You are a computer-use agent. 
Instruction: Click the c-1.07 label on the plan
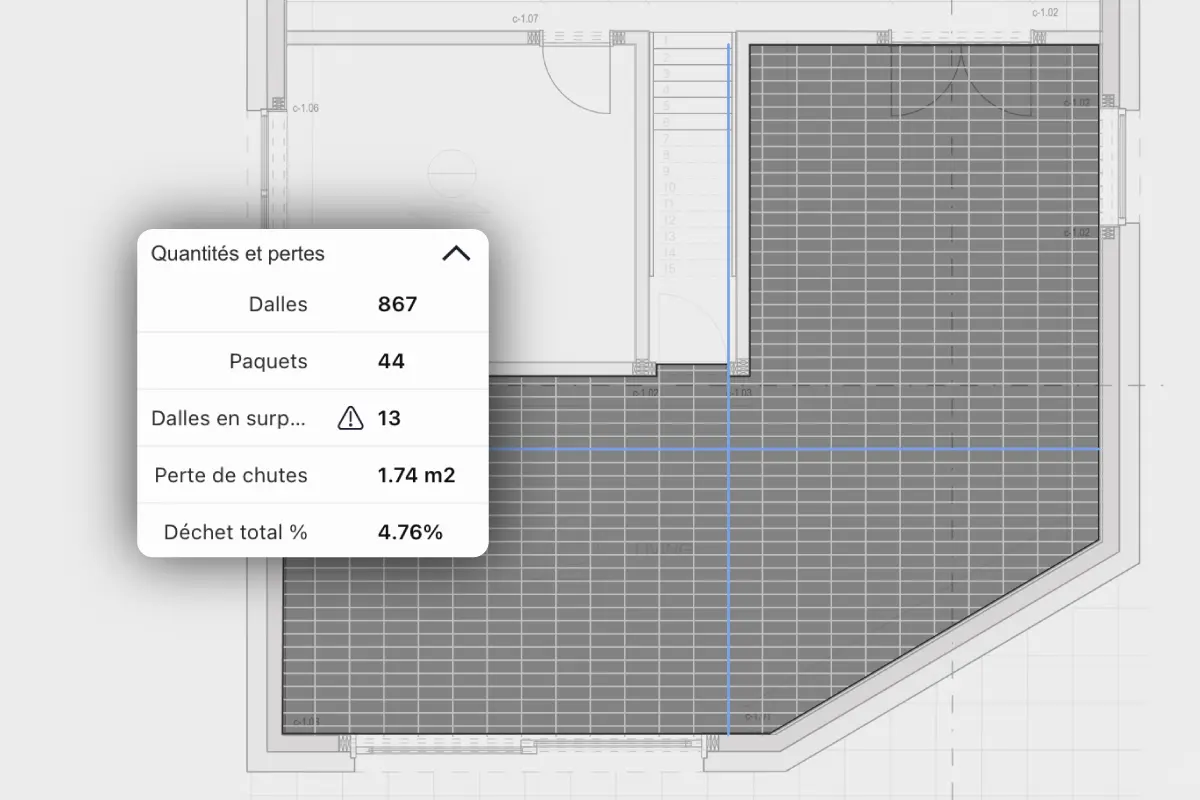point(525,19)
